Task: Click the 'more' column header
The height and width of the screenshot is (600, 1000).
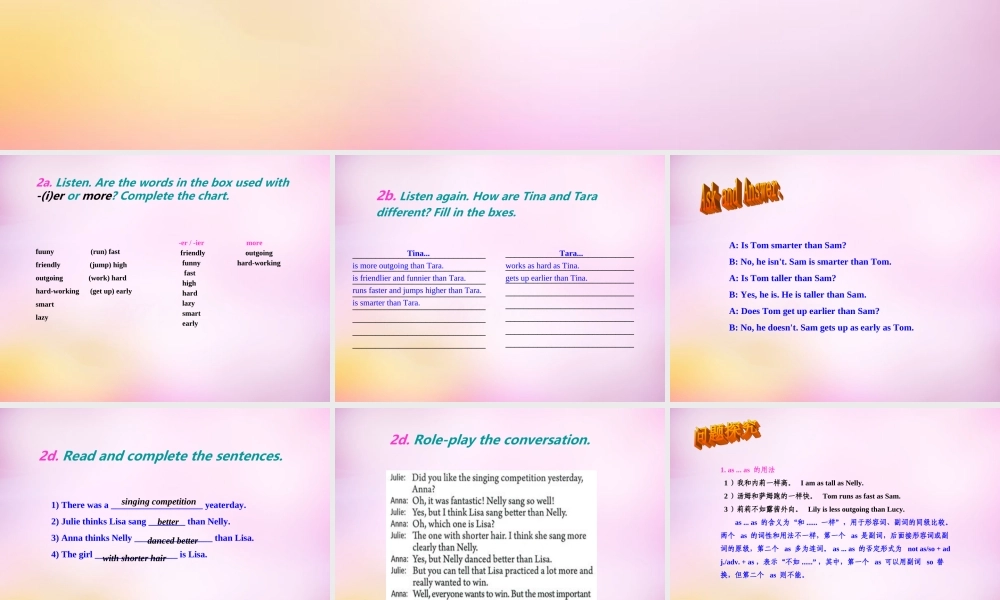Action: 254,241
